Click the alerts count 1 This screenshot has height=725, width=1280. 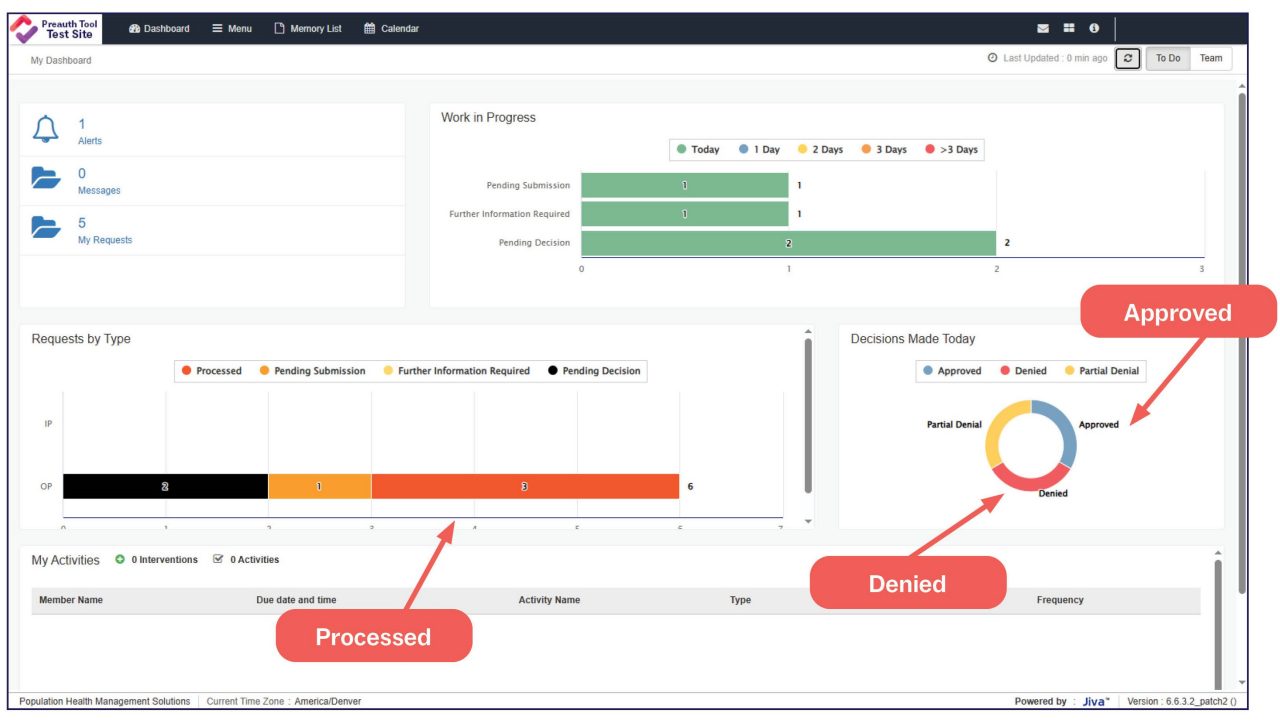(x=82, y=124)
